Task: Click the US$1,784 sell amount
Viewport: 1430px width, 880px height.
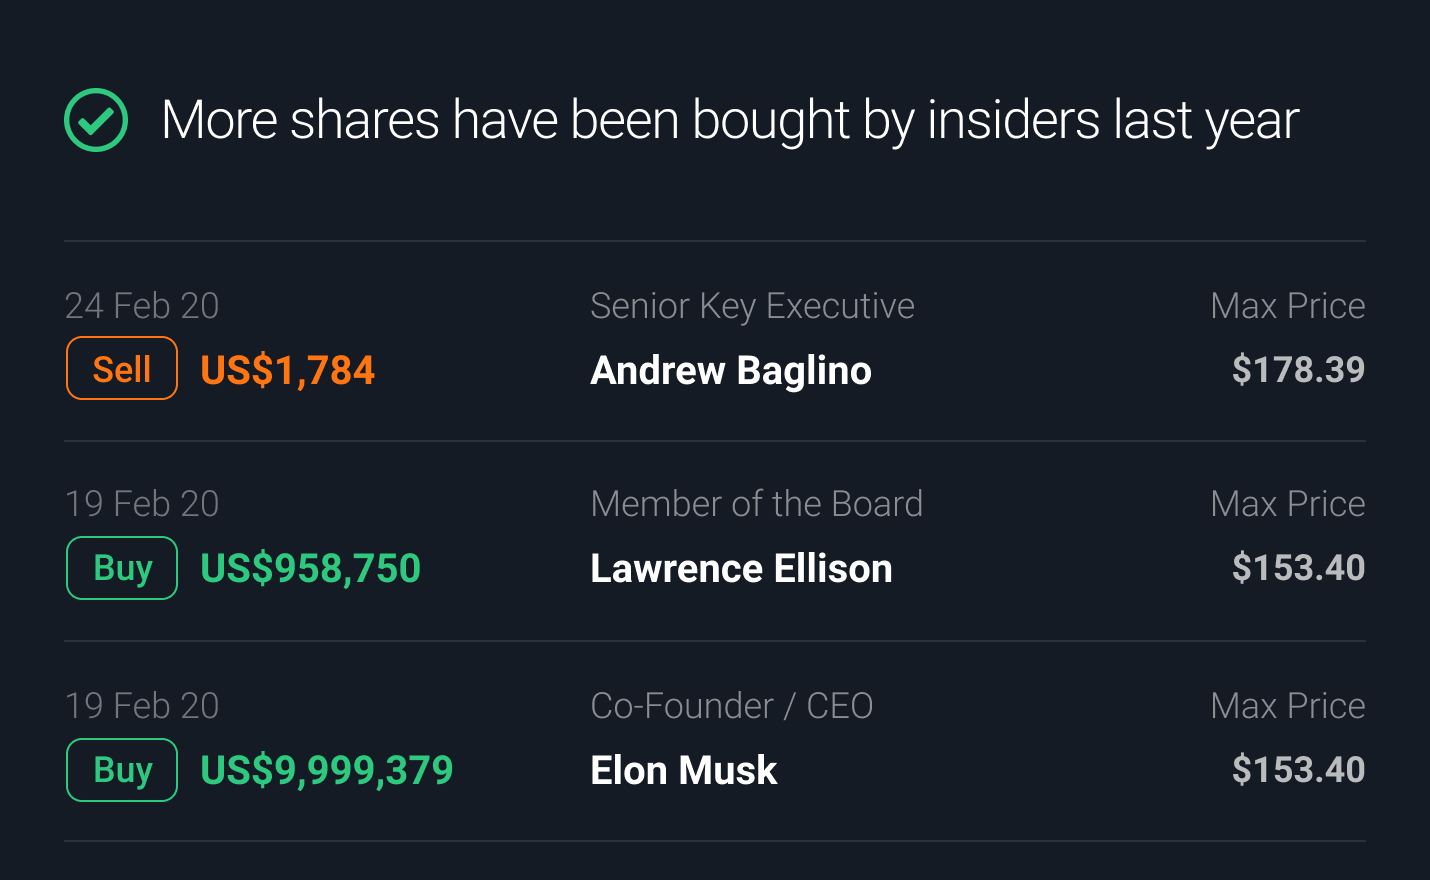Action: coord(287,369)
